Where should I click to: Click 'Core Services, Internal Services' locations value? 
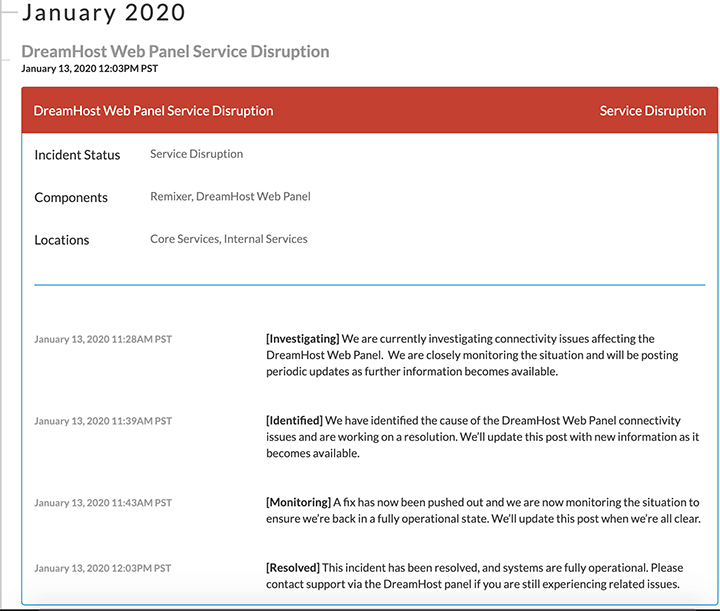coord(229,239)
